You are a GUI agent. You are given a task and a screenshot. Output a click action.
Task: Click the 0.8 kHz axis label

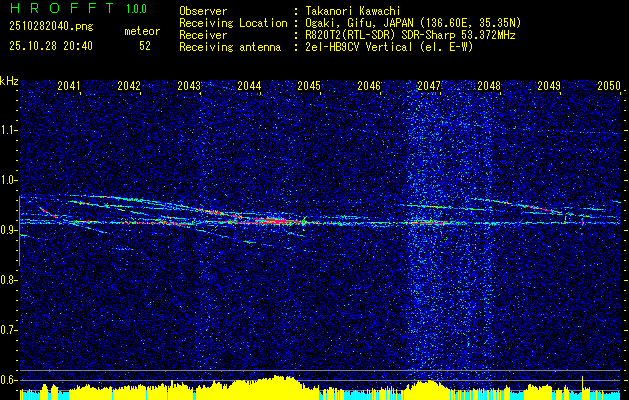pos(8,280)
